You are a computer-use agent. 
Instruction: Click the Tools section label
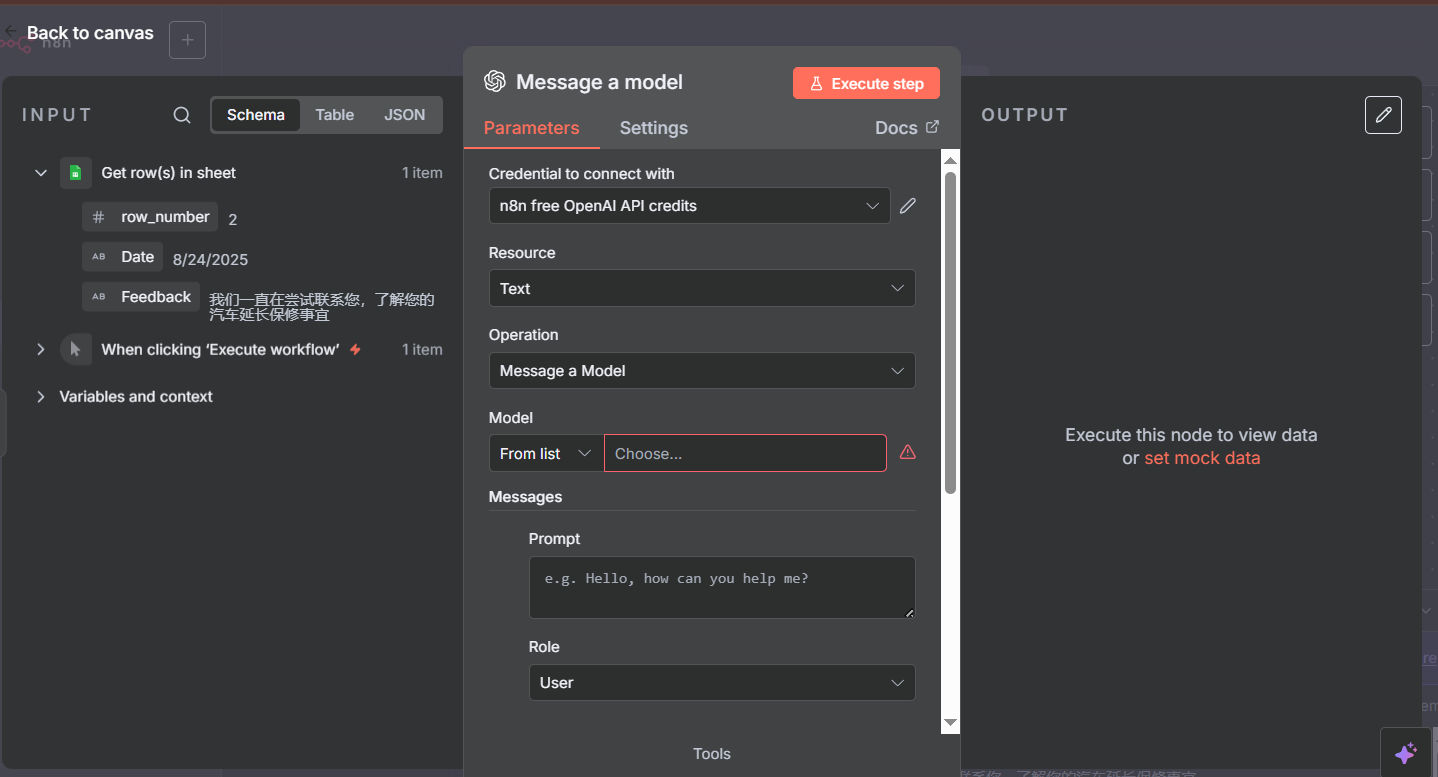click(712, 753)
